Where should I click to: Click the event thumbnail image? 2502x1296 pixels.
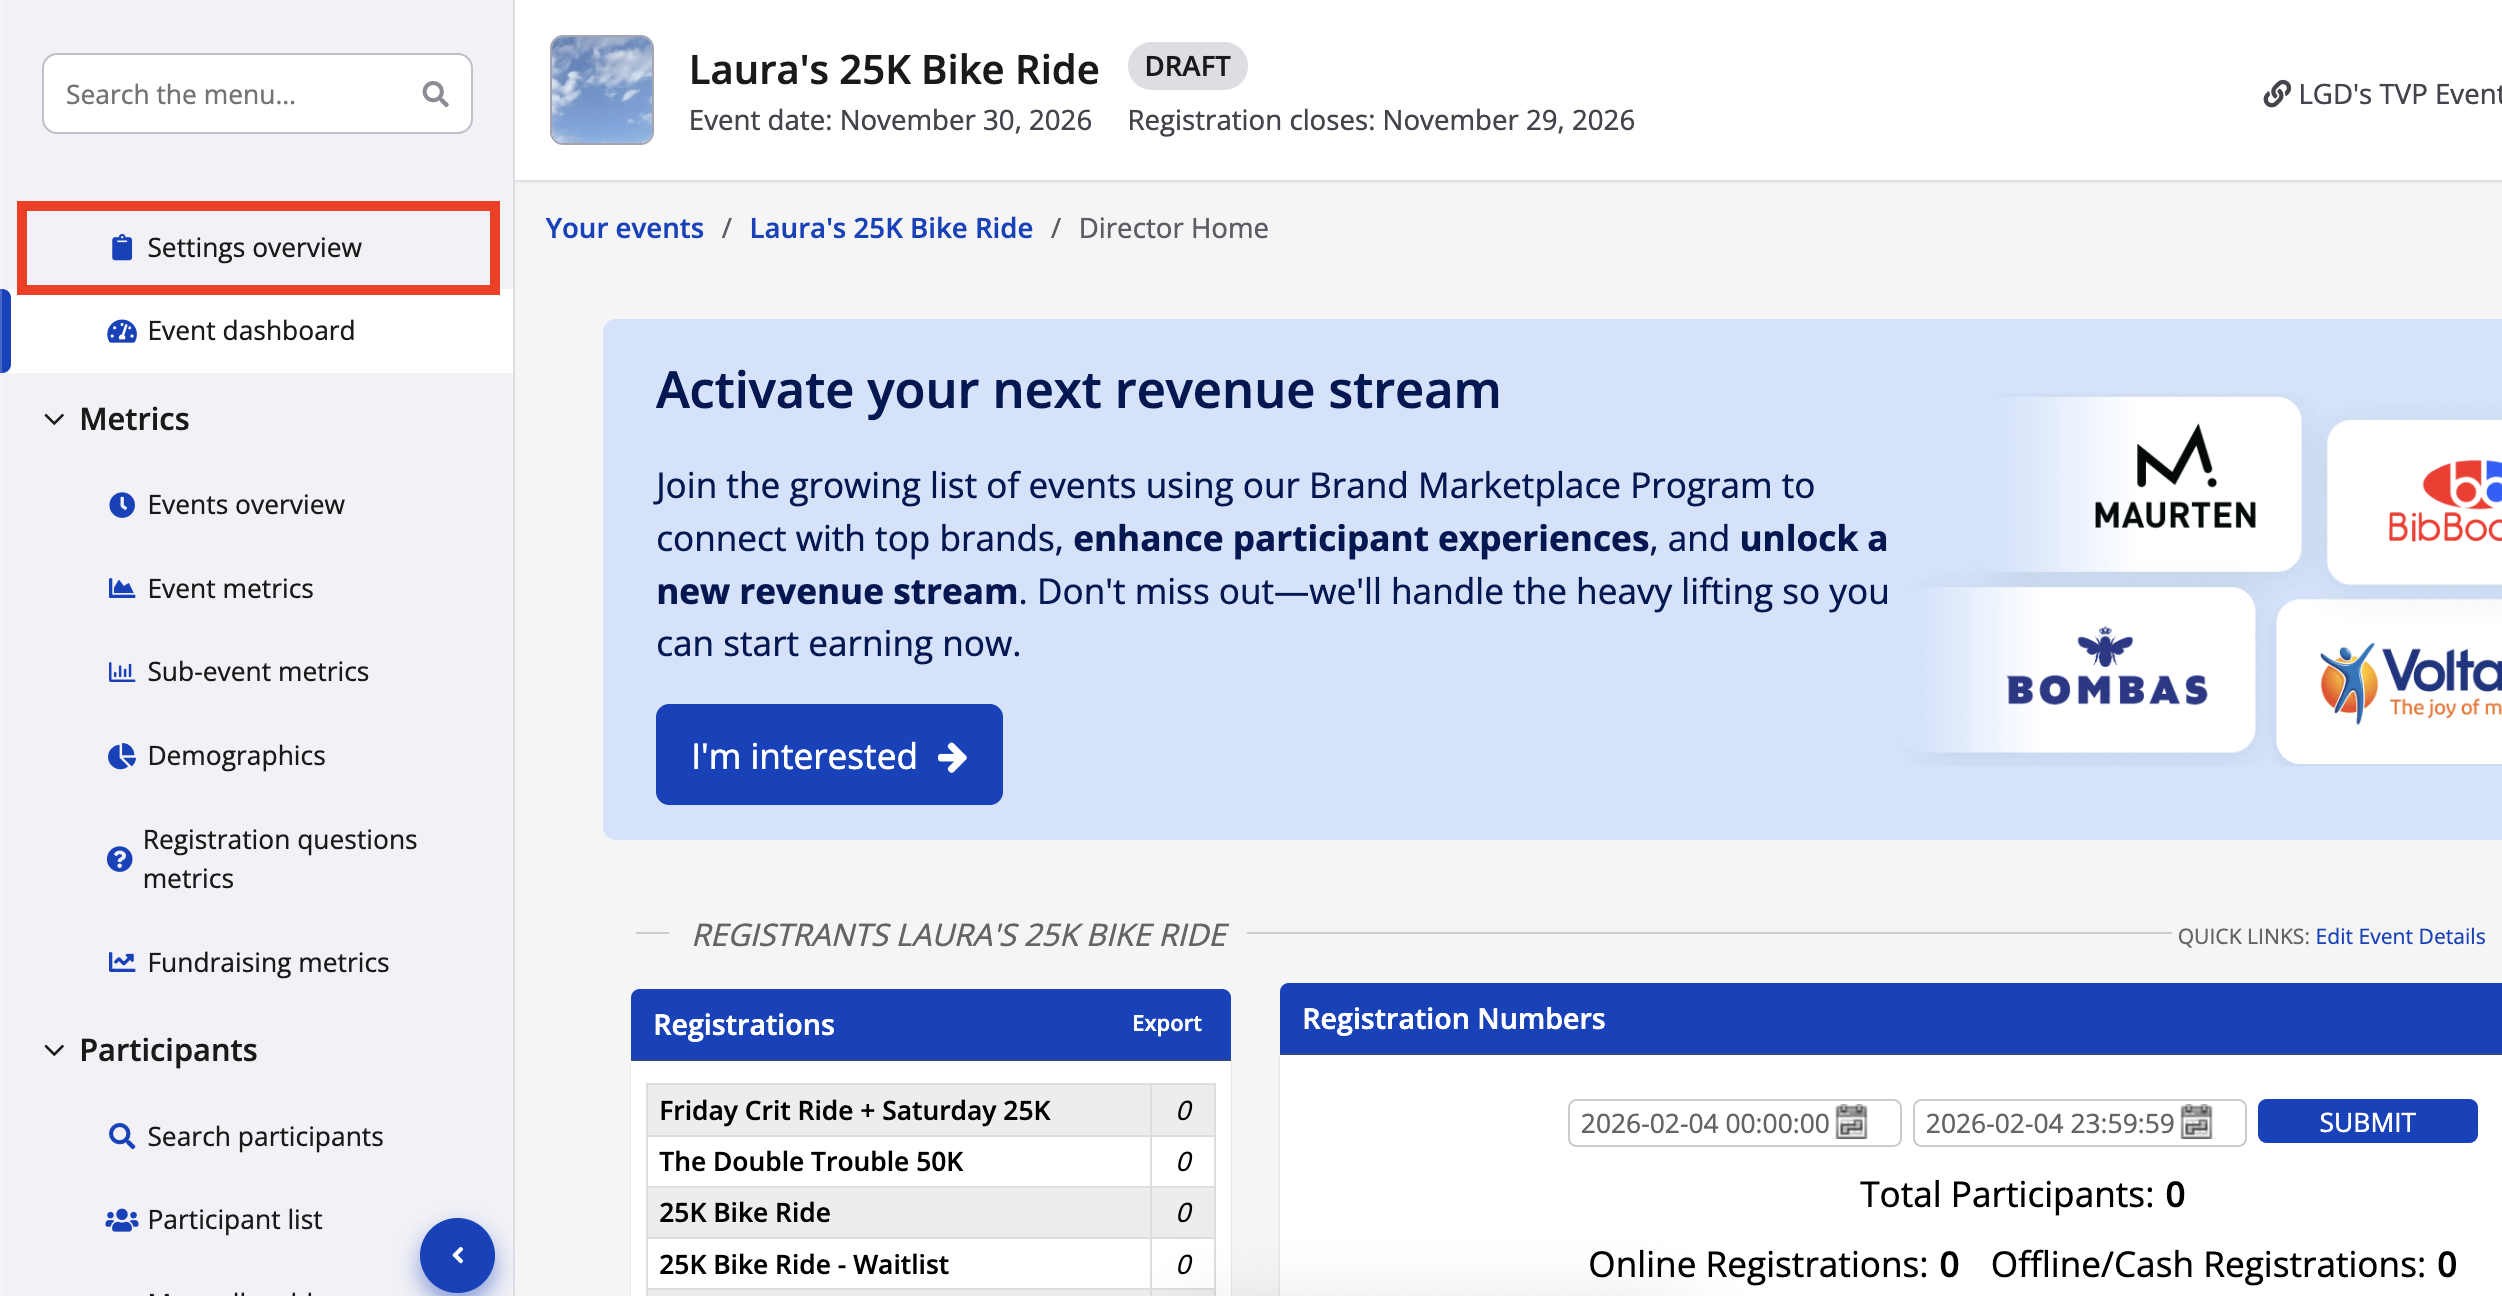[x=601, y=90]
